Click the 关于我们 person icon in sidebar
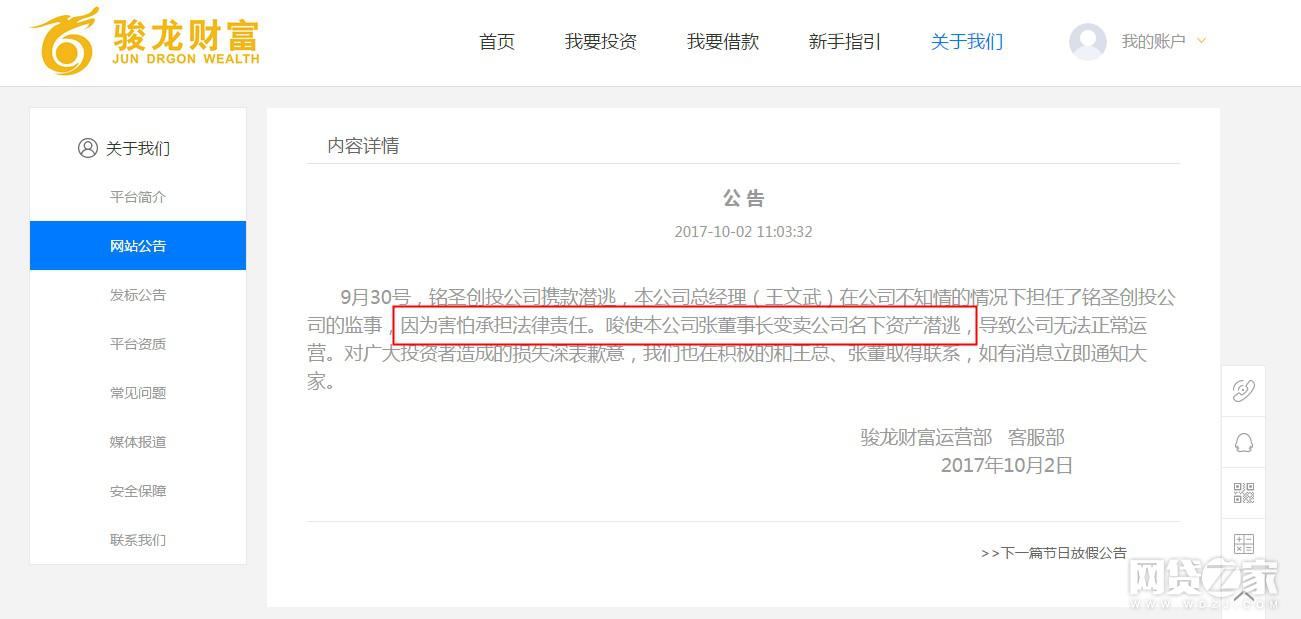The image size is (1301, 619). pos(88,148)
